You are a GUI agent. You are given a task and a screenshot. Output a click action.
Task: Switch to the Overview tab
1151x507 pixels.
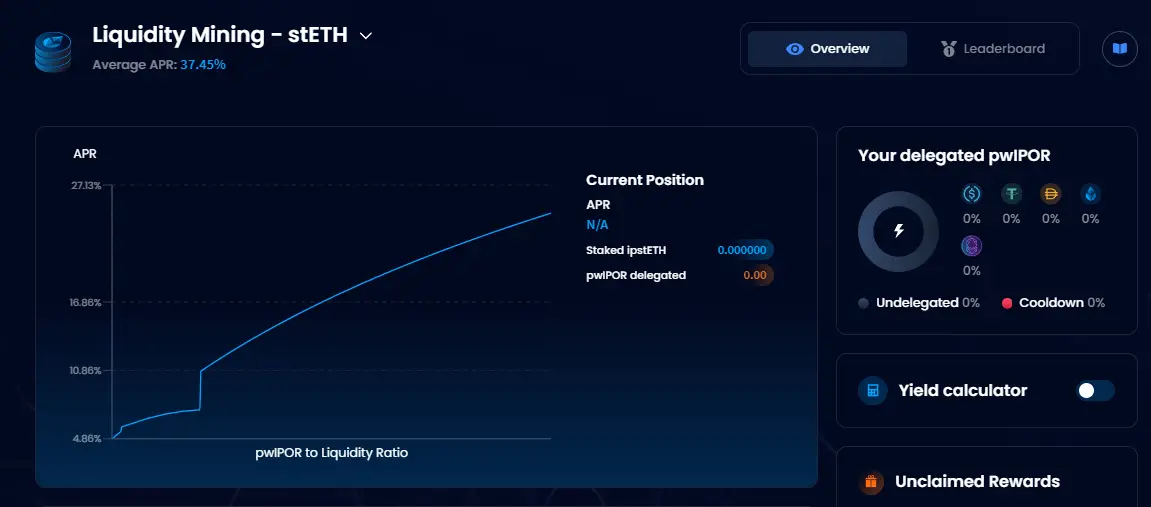pyautogui.click(x=827, y=49)
